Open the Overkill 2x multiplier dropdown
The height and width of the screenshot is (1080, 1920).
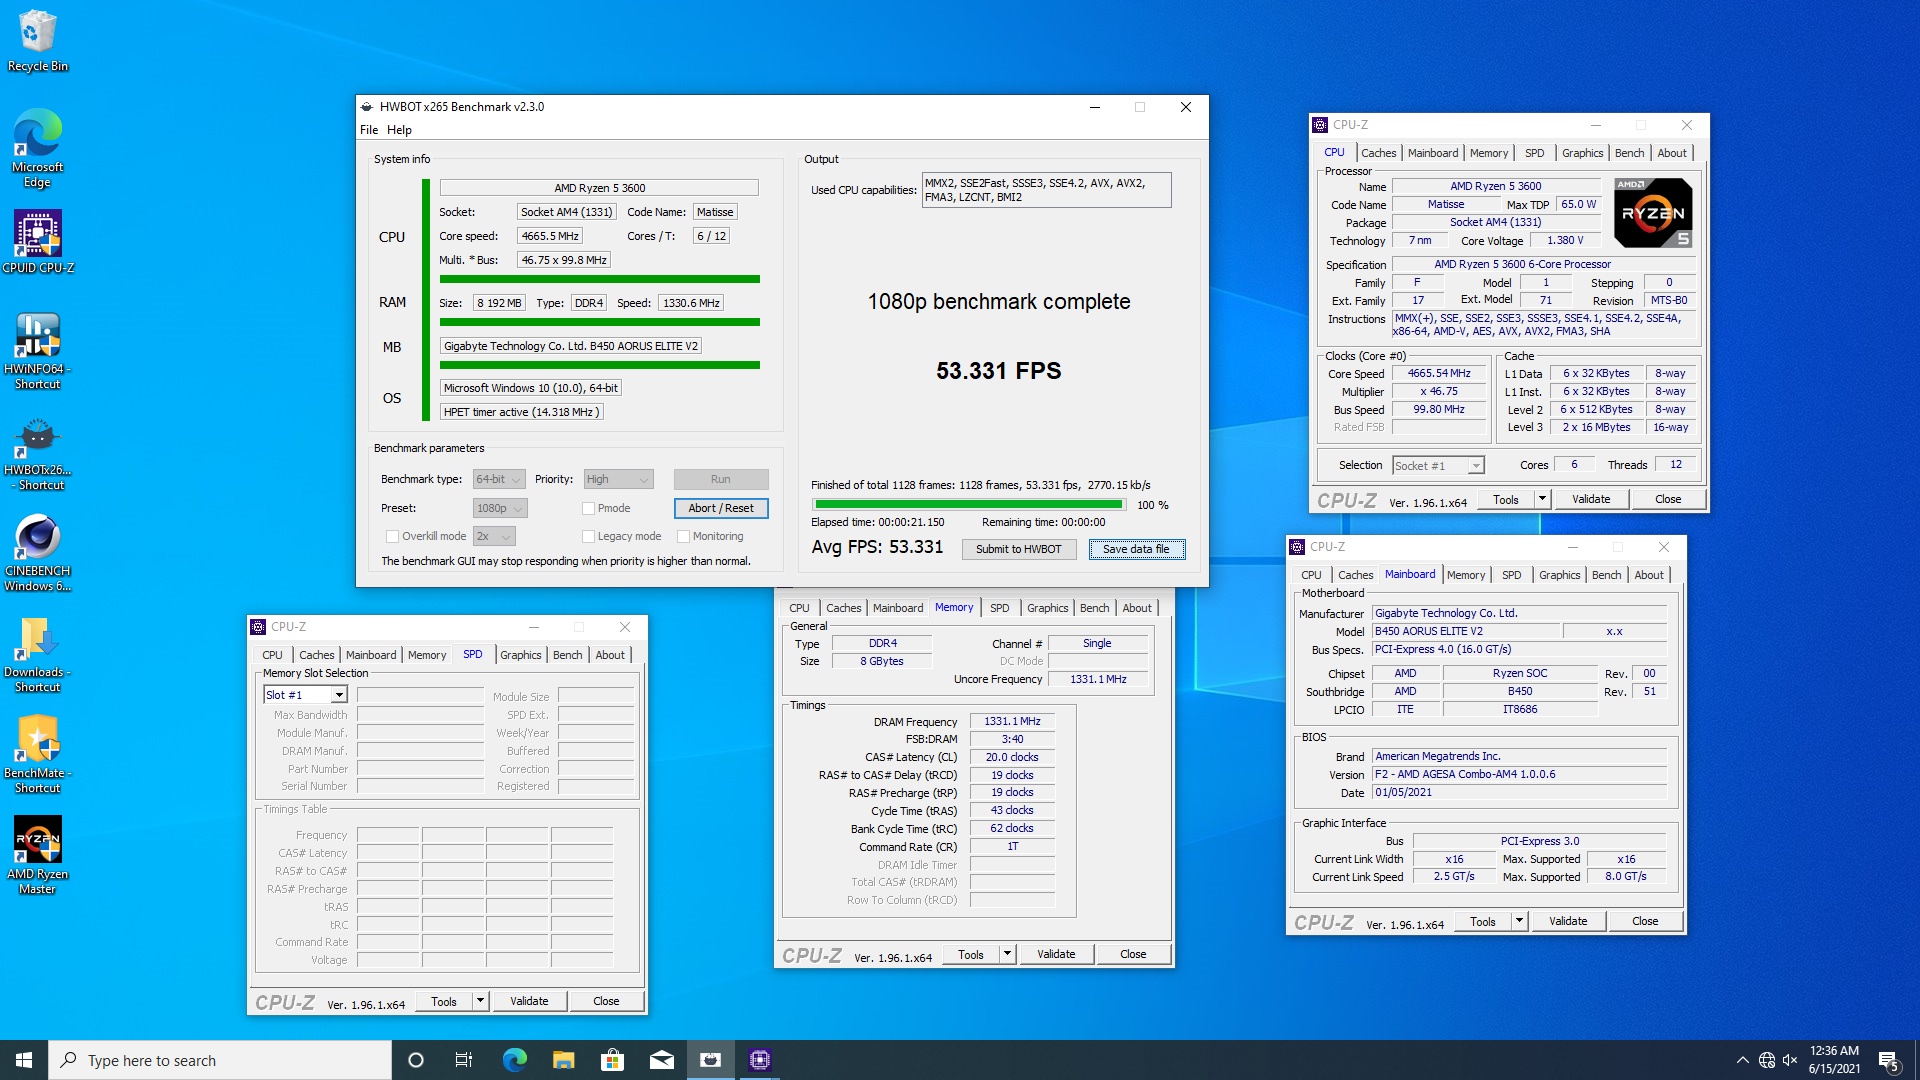coord(494,536)
